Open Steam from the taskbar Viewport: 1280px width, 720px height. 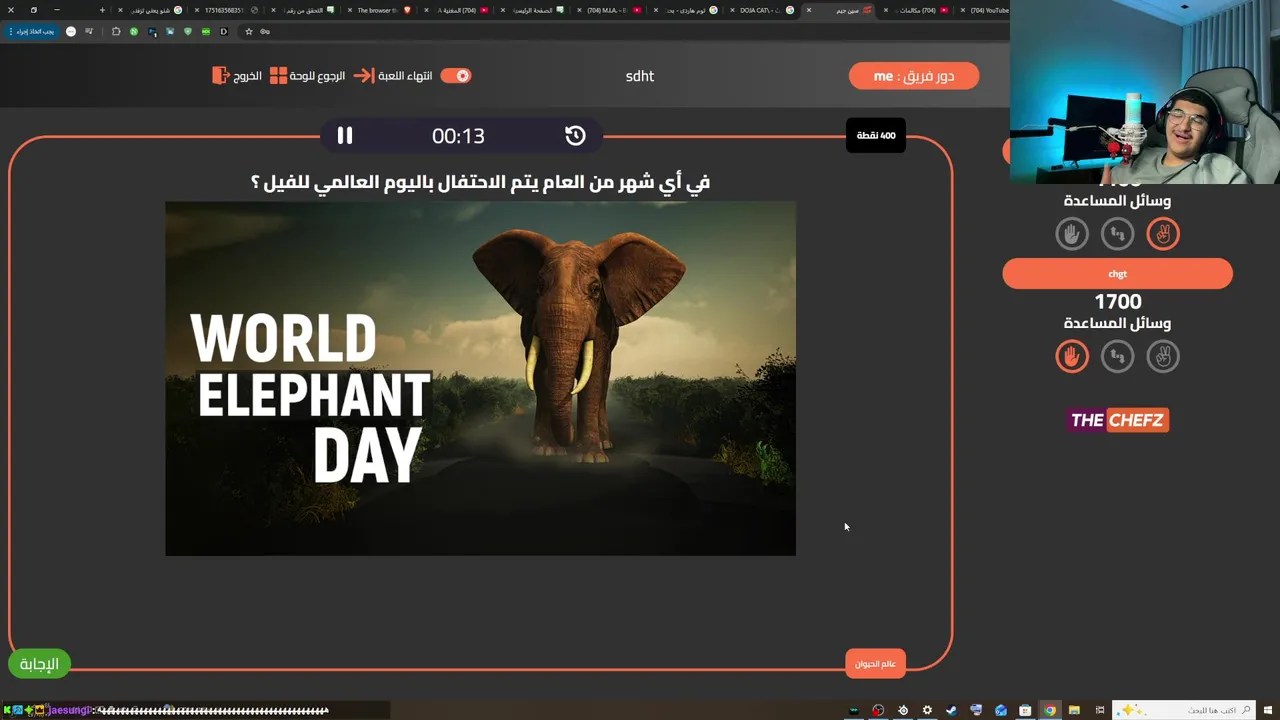(951, 710)
